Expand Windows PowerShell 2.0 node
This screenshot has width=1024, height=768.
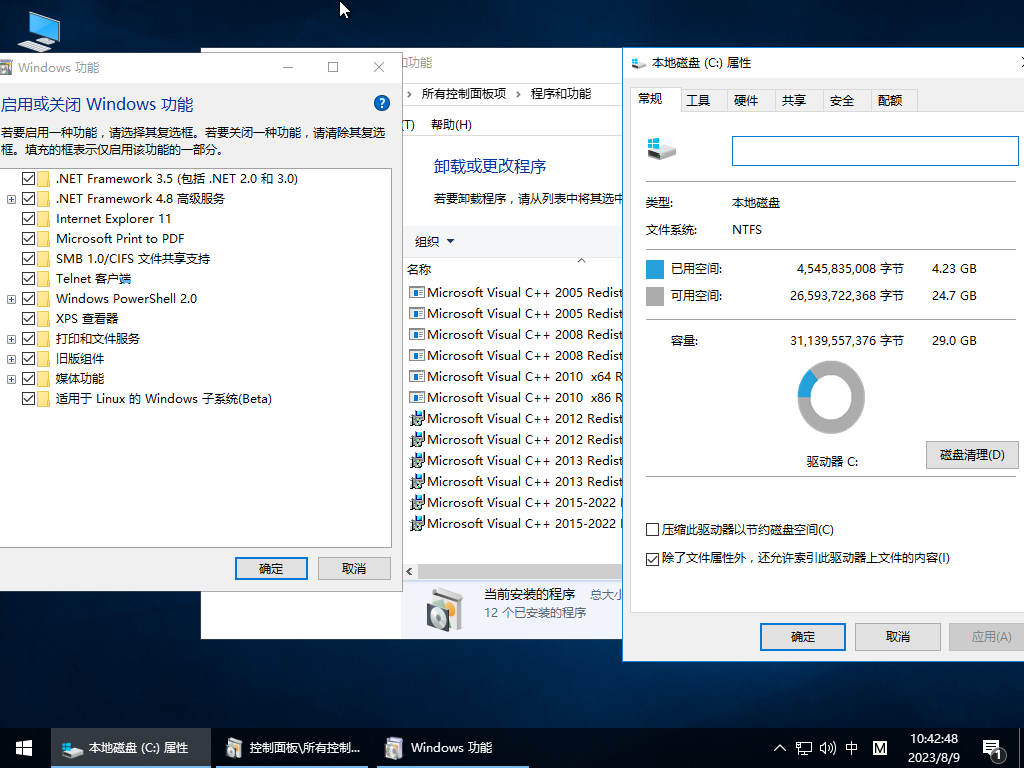tap(11, 299)
